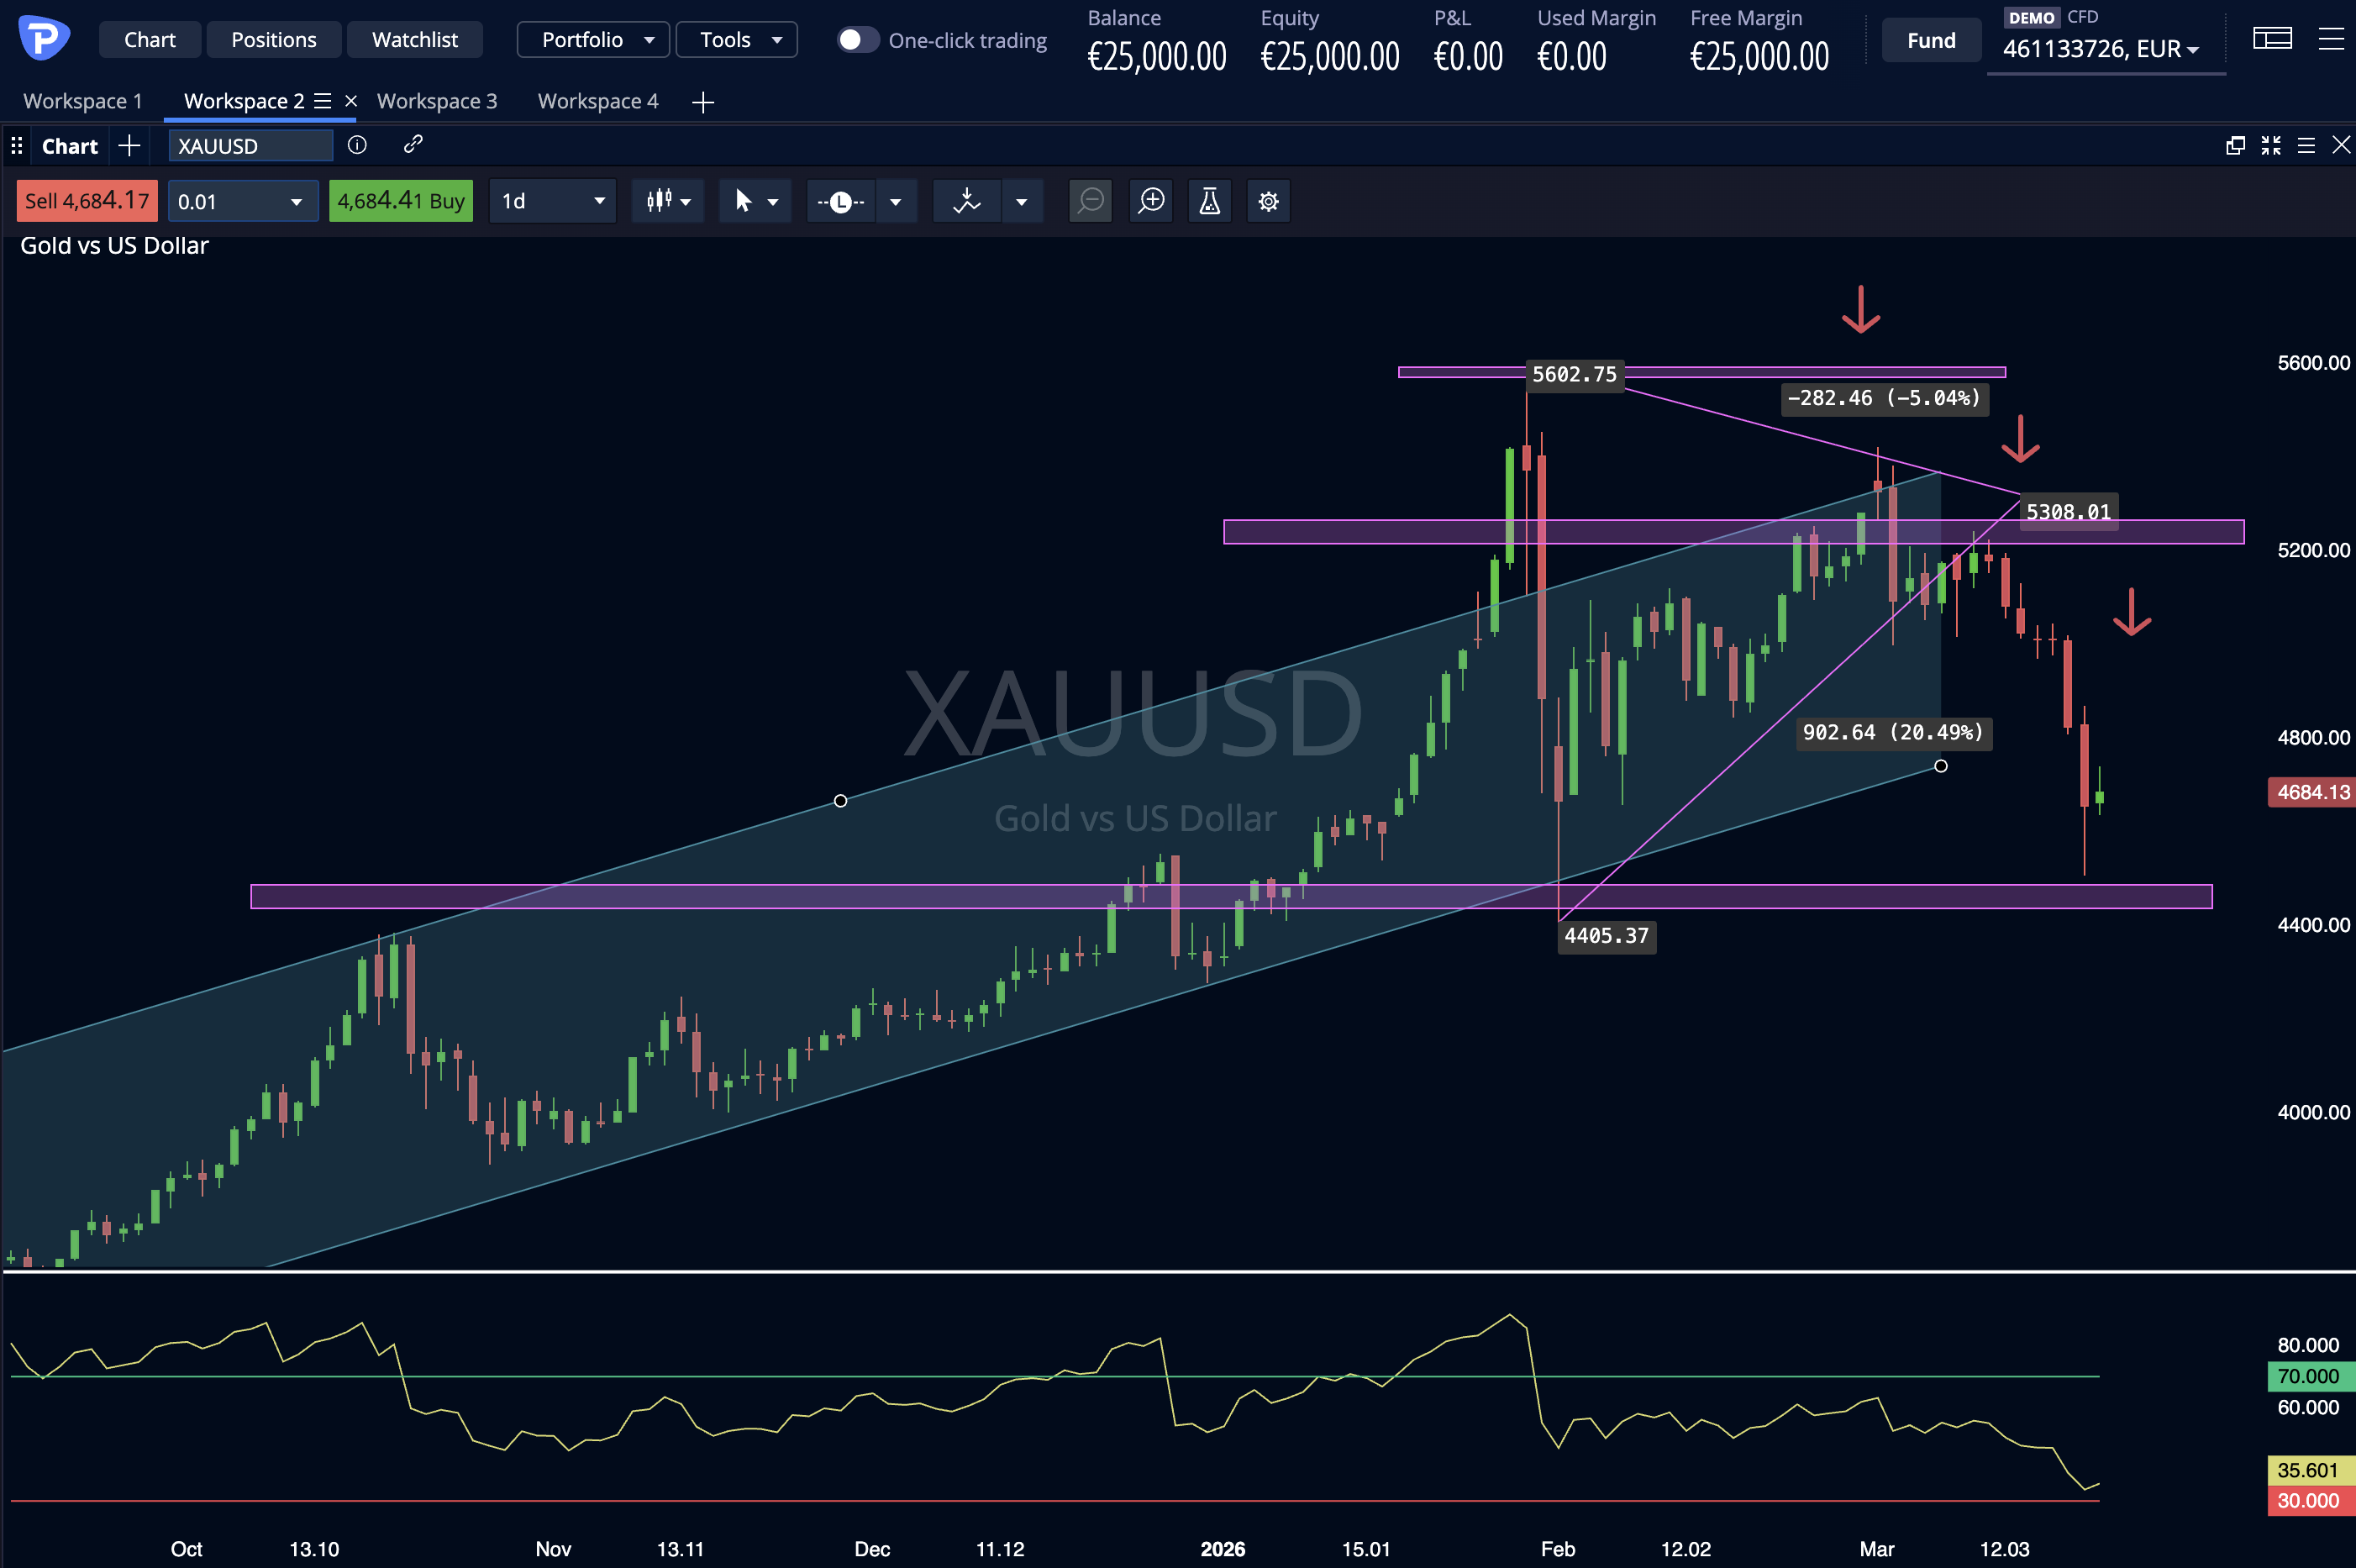
Task: Open the Portfolio menu
Action: (593, 40)
